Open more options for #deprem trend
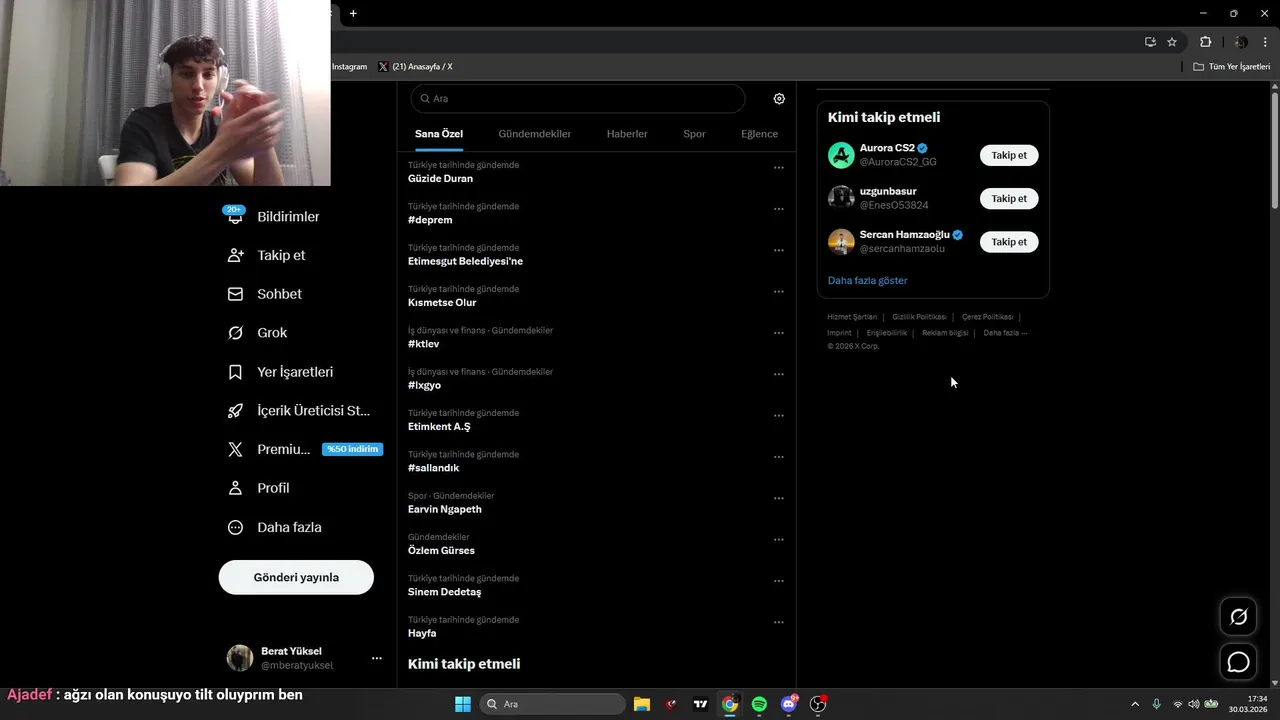The height and width of the screenshot is (720, 1280). pos(779,209)
